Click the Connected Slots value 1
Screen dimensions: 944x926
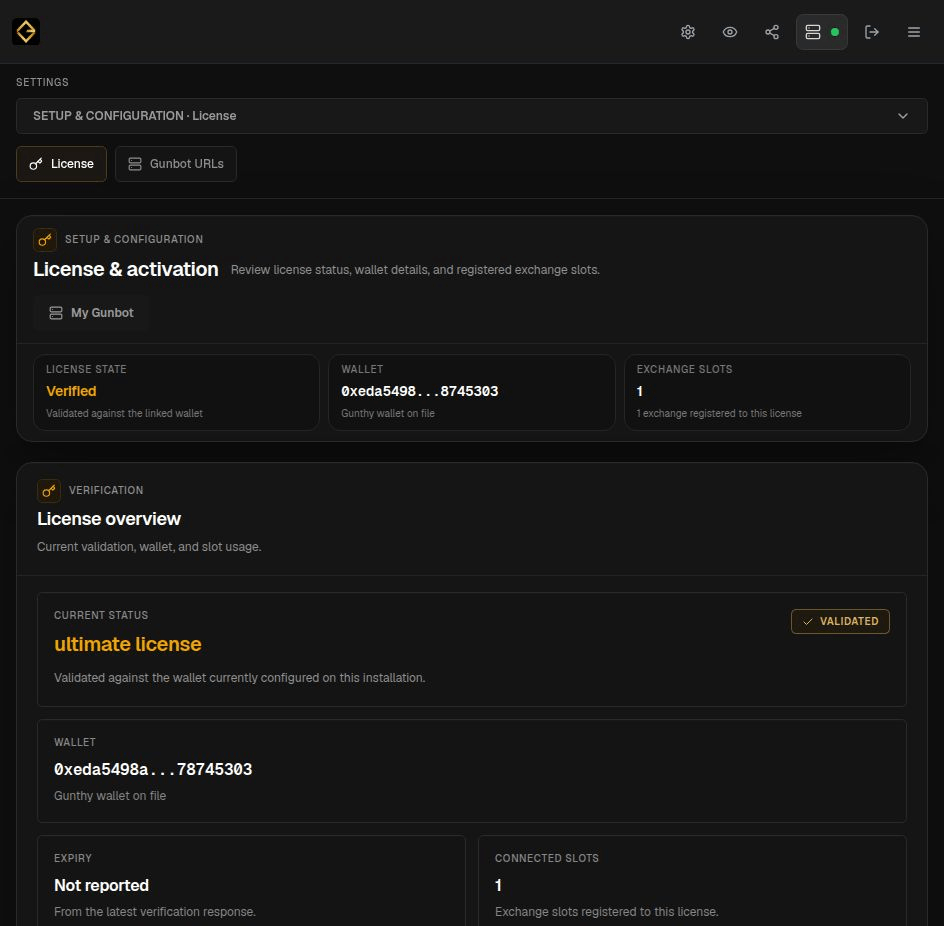(498, 886)
